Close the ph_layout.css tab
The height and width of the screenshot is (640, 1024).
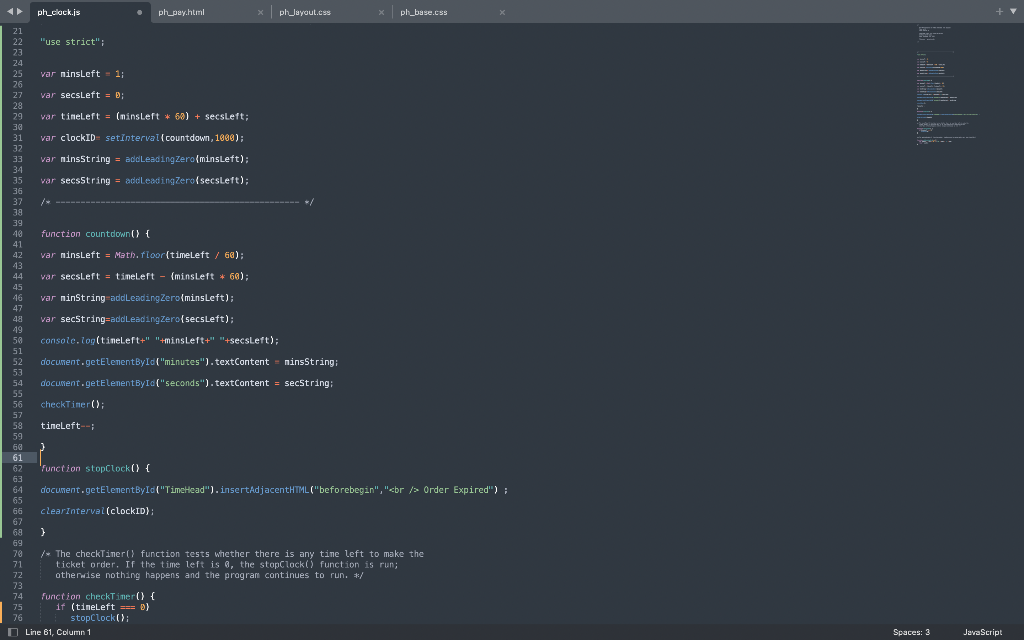pos(381,12)
